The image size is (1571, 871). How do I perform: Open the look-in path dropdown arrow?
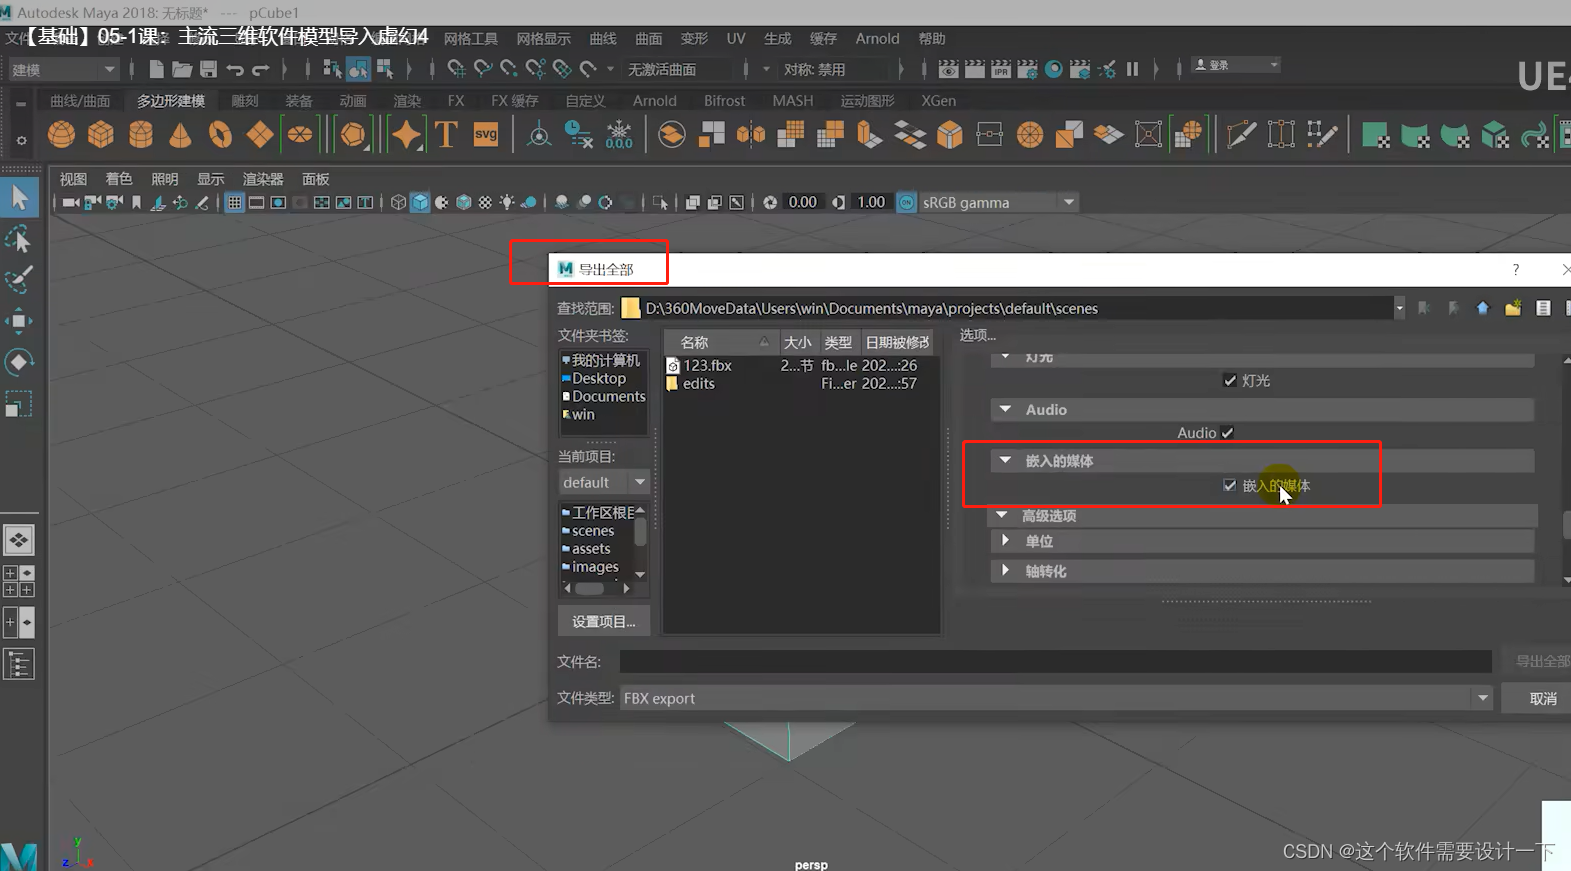coord(1399,308)
